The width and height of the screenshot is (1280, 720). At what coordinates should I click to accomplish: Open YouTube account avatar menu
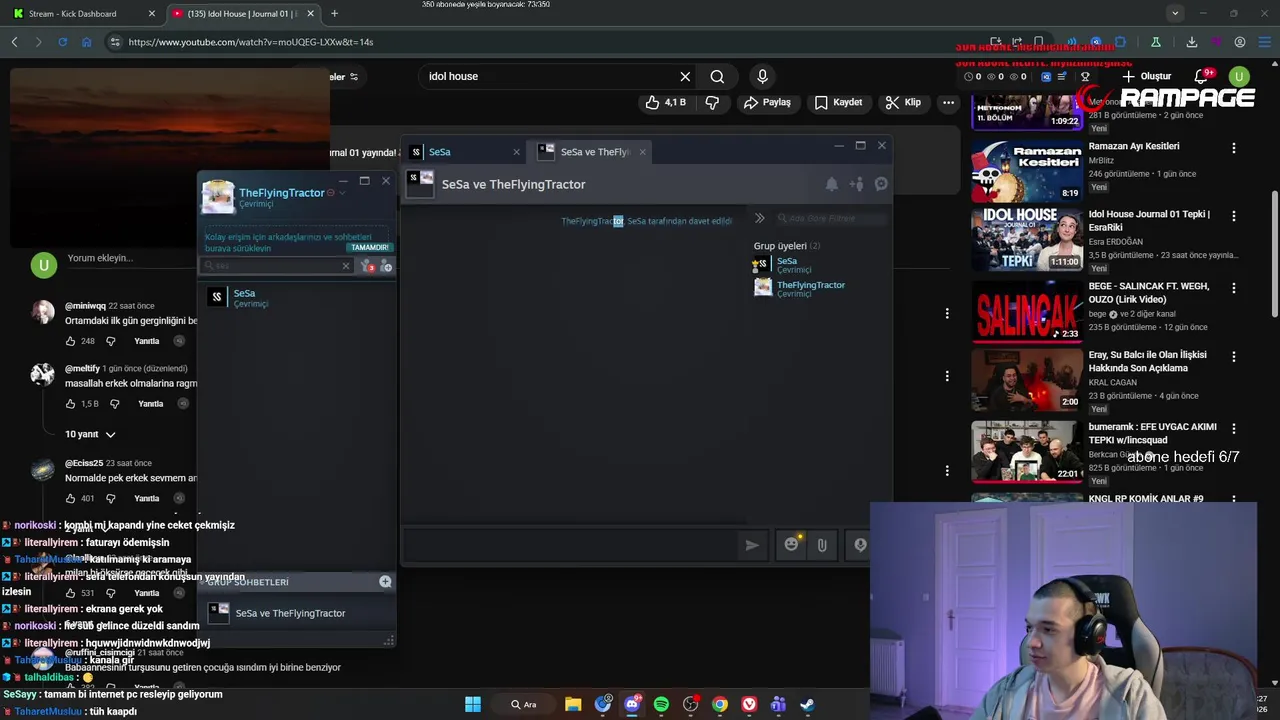tap(1240, 76)
